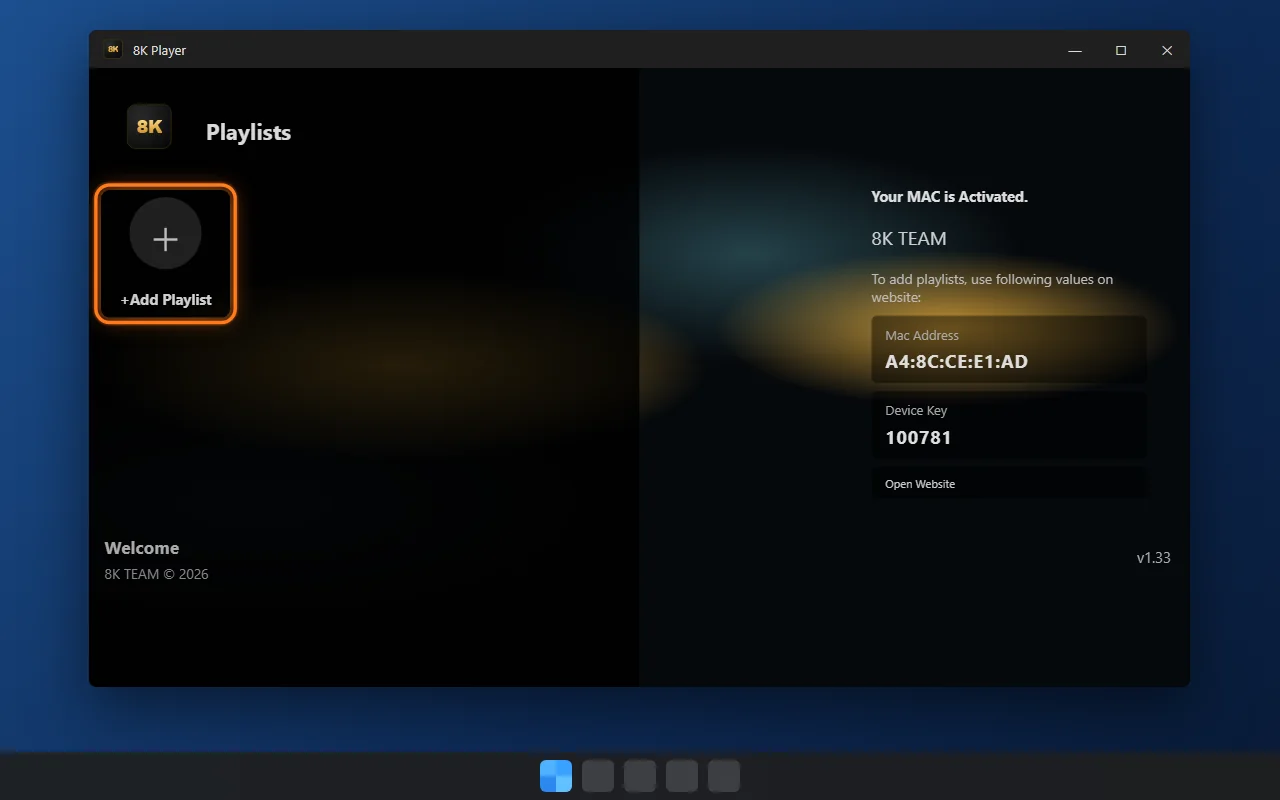Click the Mac Address field label
This screenshot has height=800, width=1280.
922,336
